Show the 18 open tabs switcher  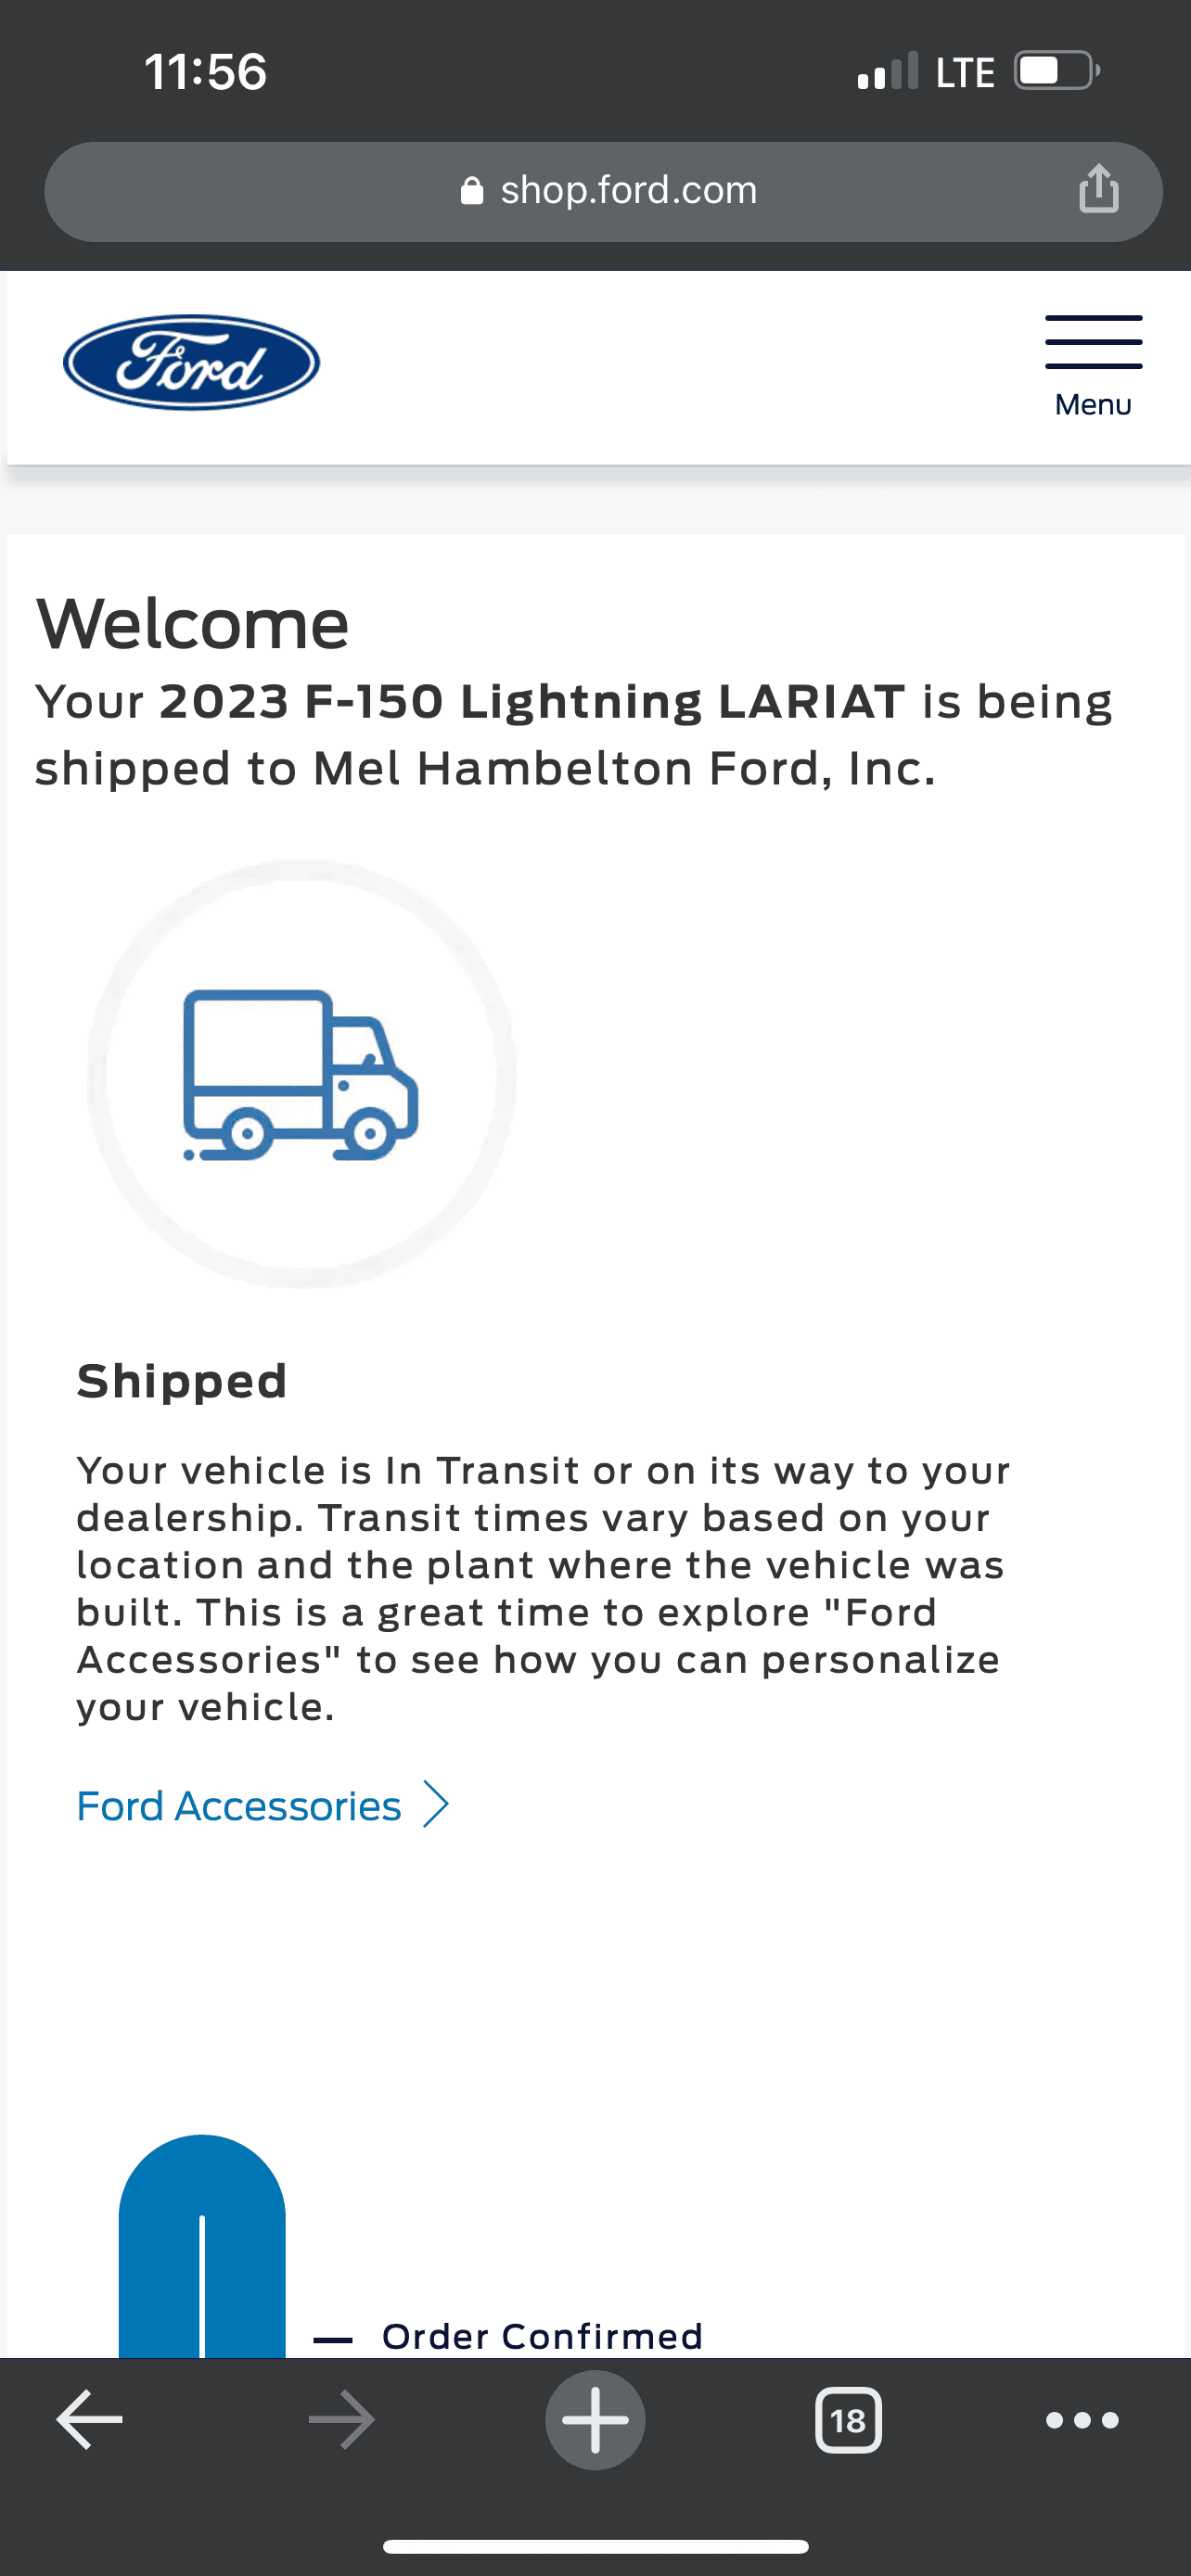pyautogui.click(x=848, y=2420)
